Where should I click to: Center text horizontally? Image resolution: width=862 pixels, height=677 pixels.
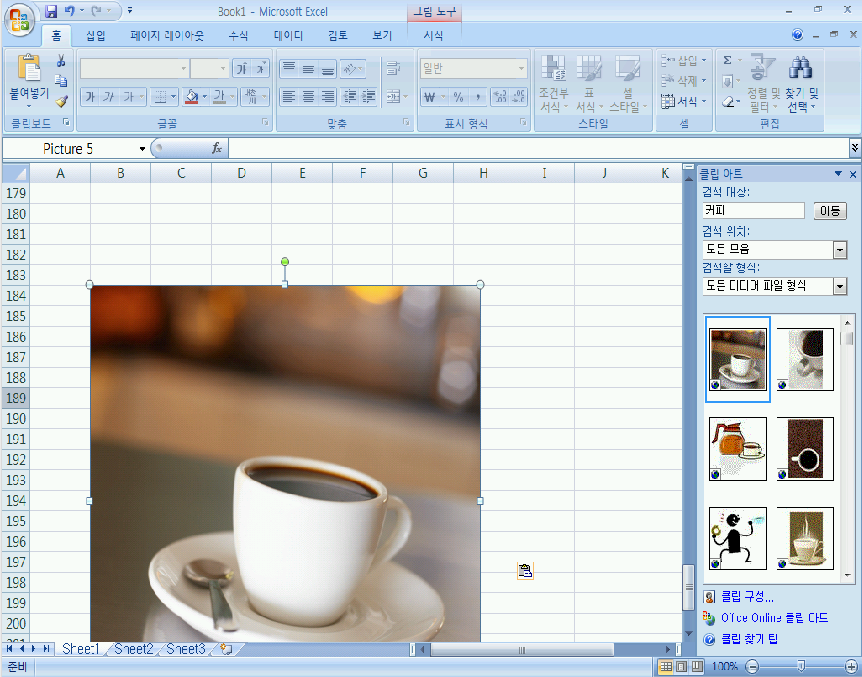click(x=308, y=97)
